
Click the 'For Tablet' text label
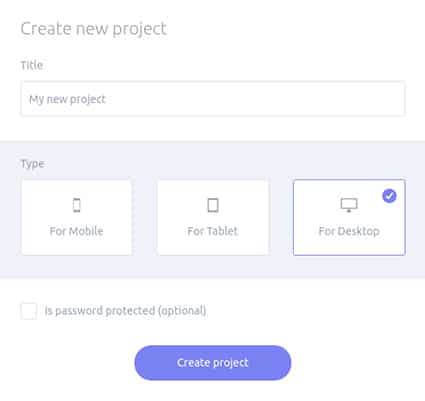pos(213,231)
